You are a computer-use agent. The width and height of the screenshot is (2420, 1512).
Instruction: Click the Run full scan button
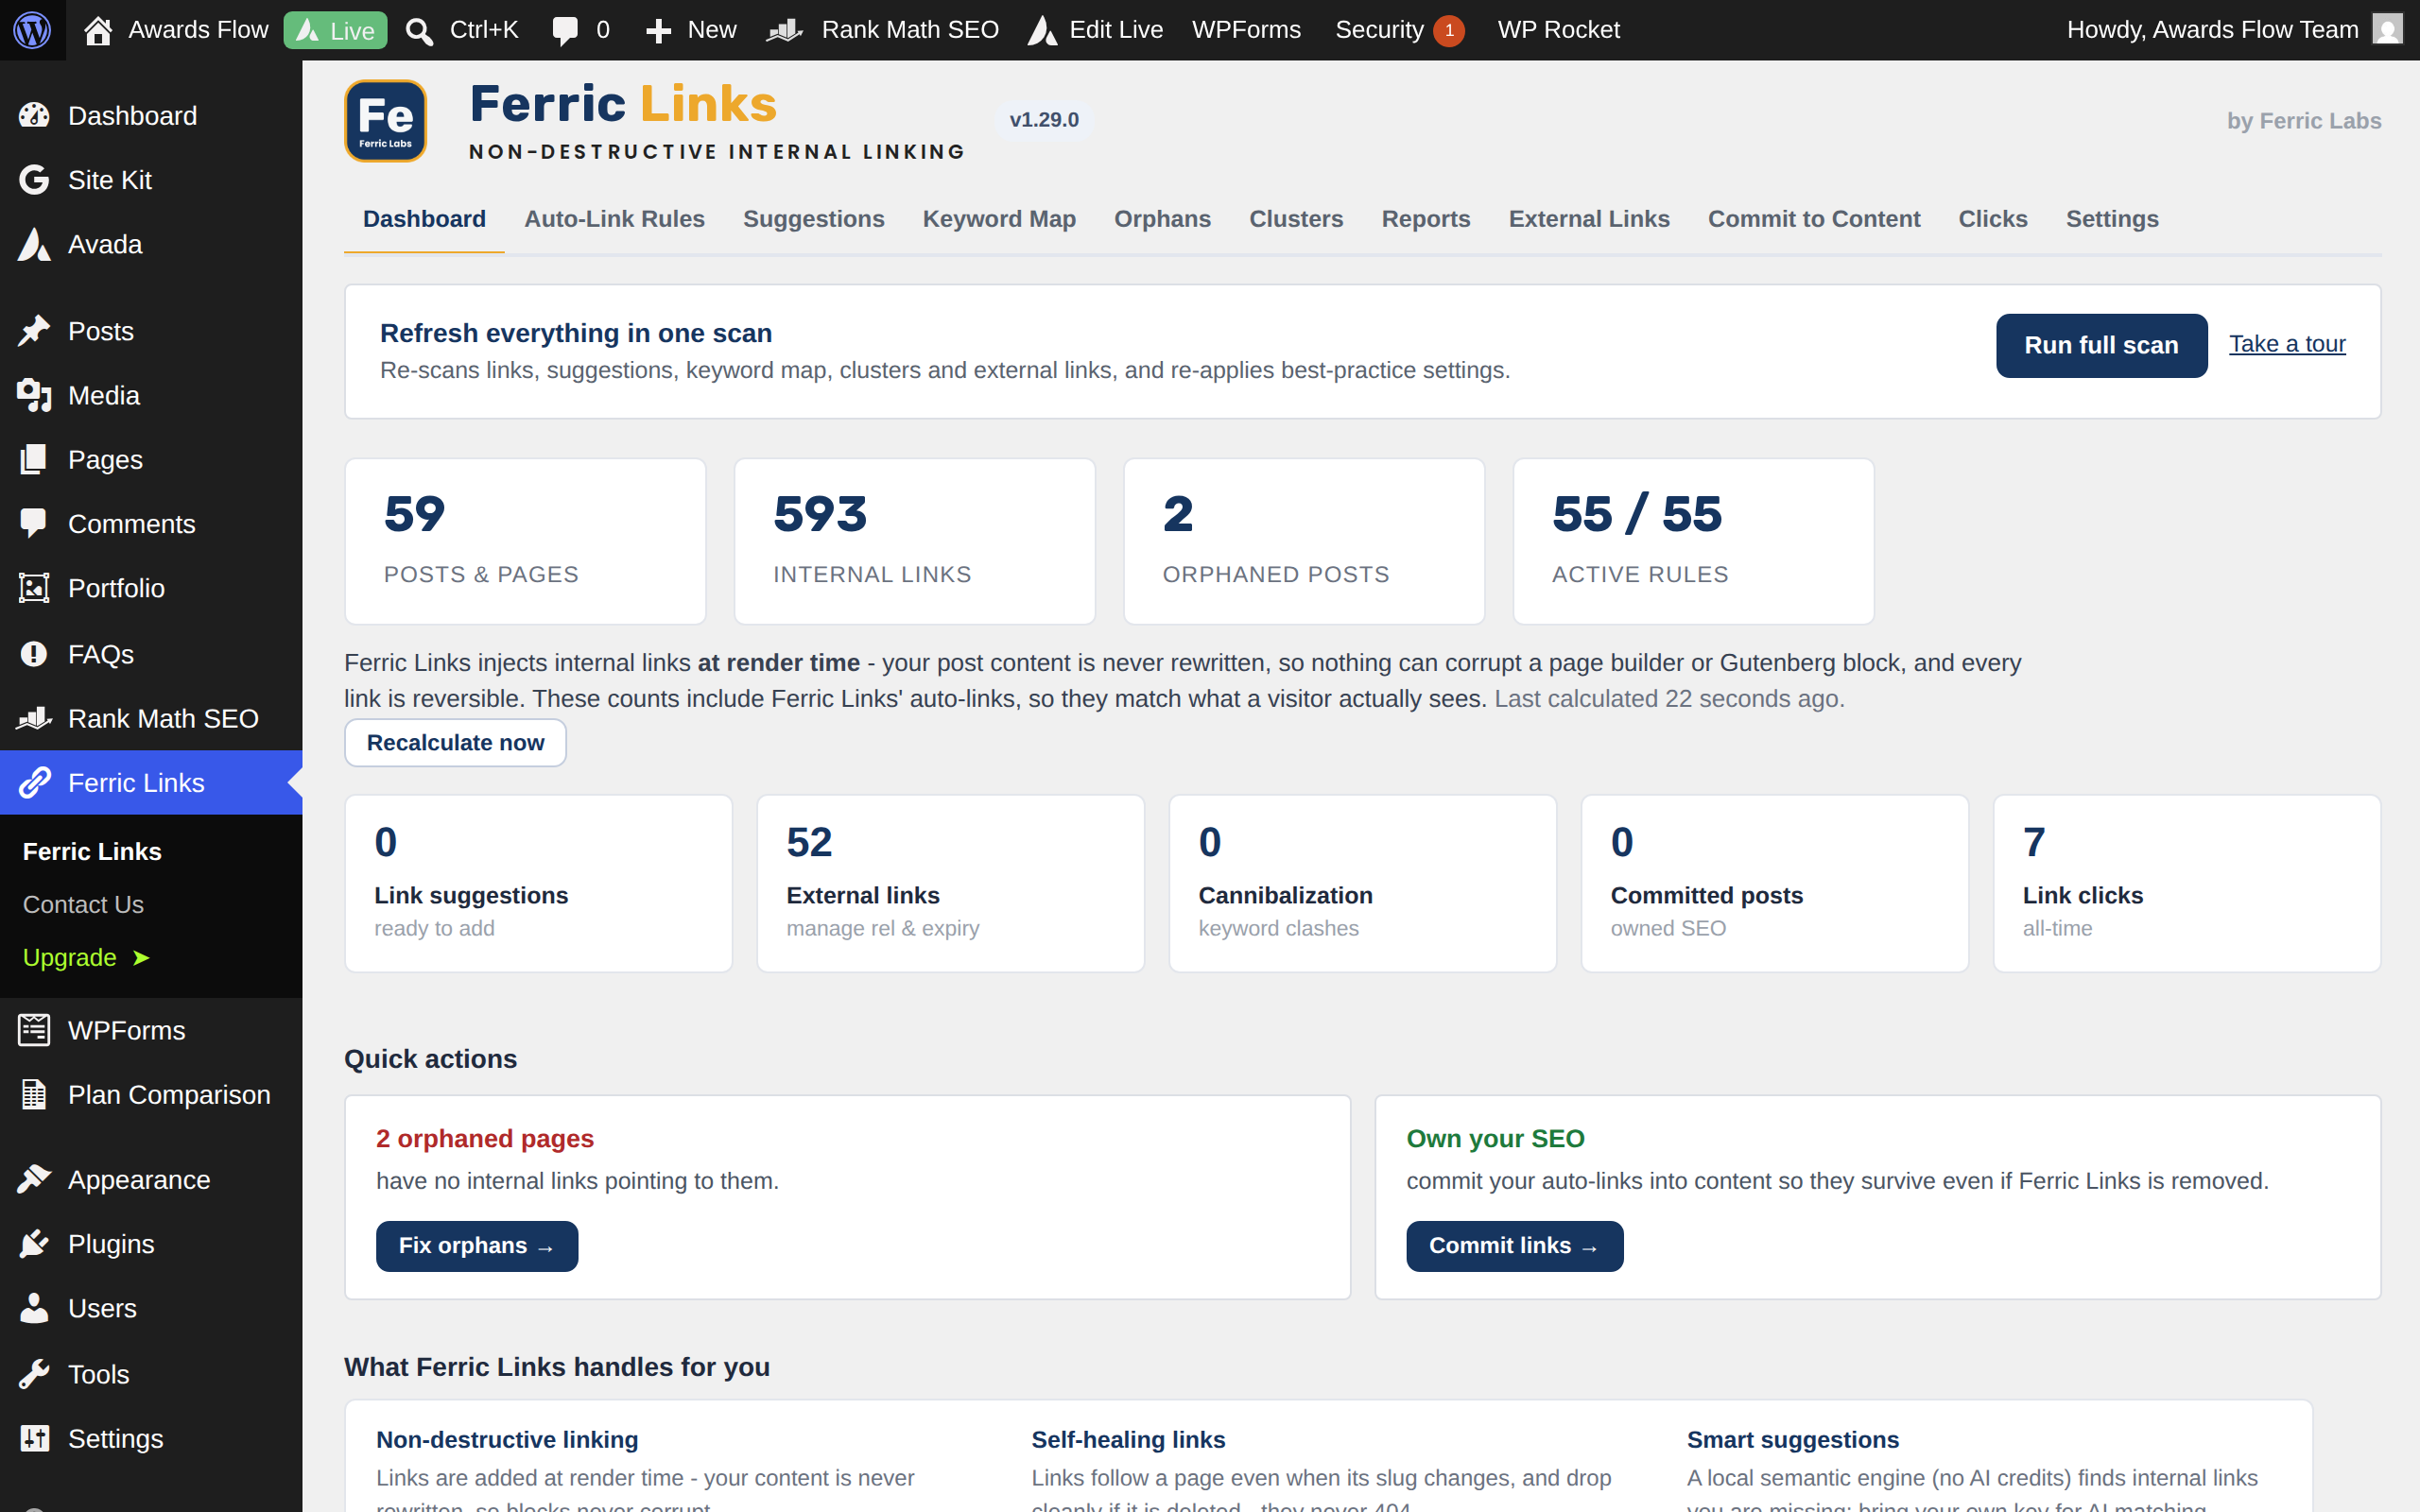coord(2101,345)
